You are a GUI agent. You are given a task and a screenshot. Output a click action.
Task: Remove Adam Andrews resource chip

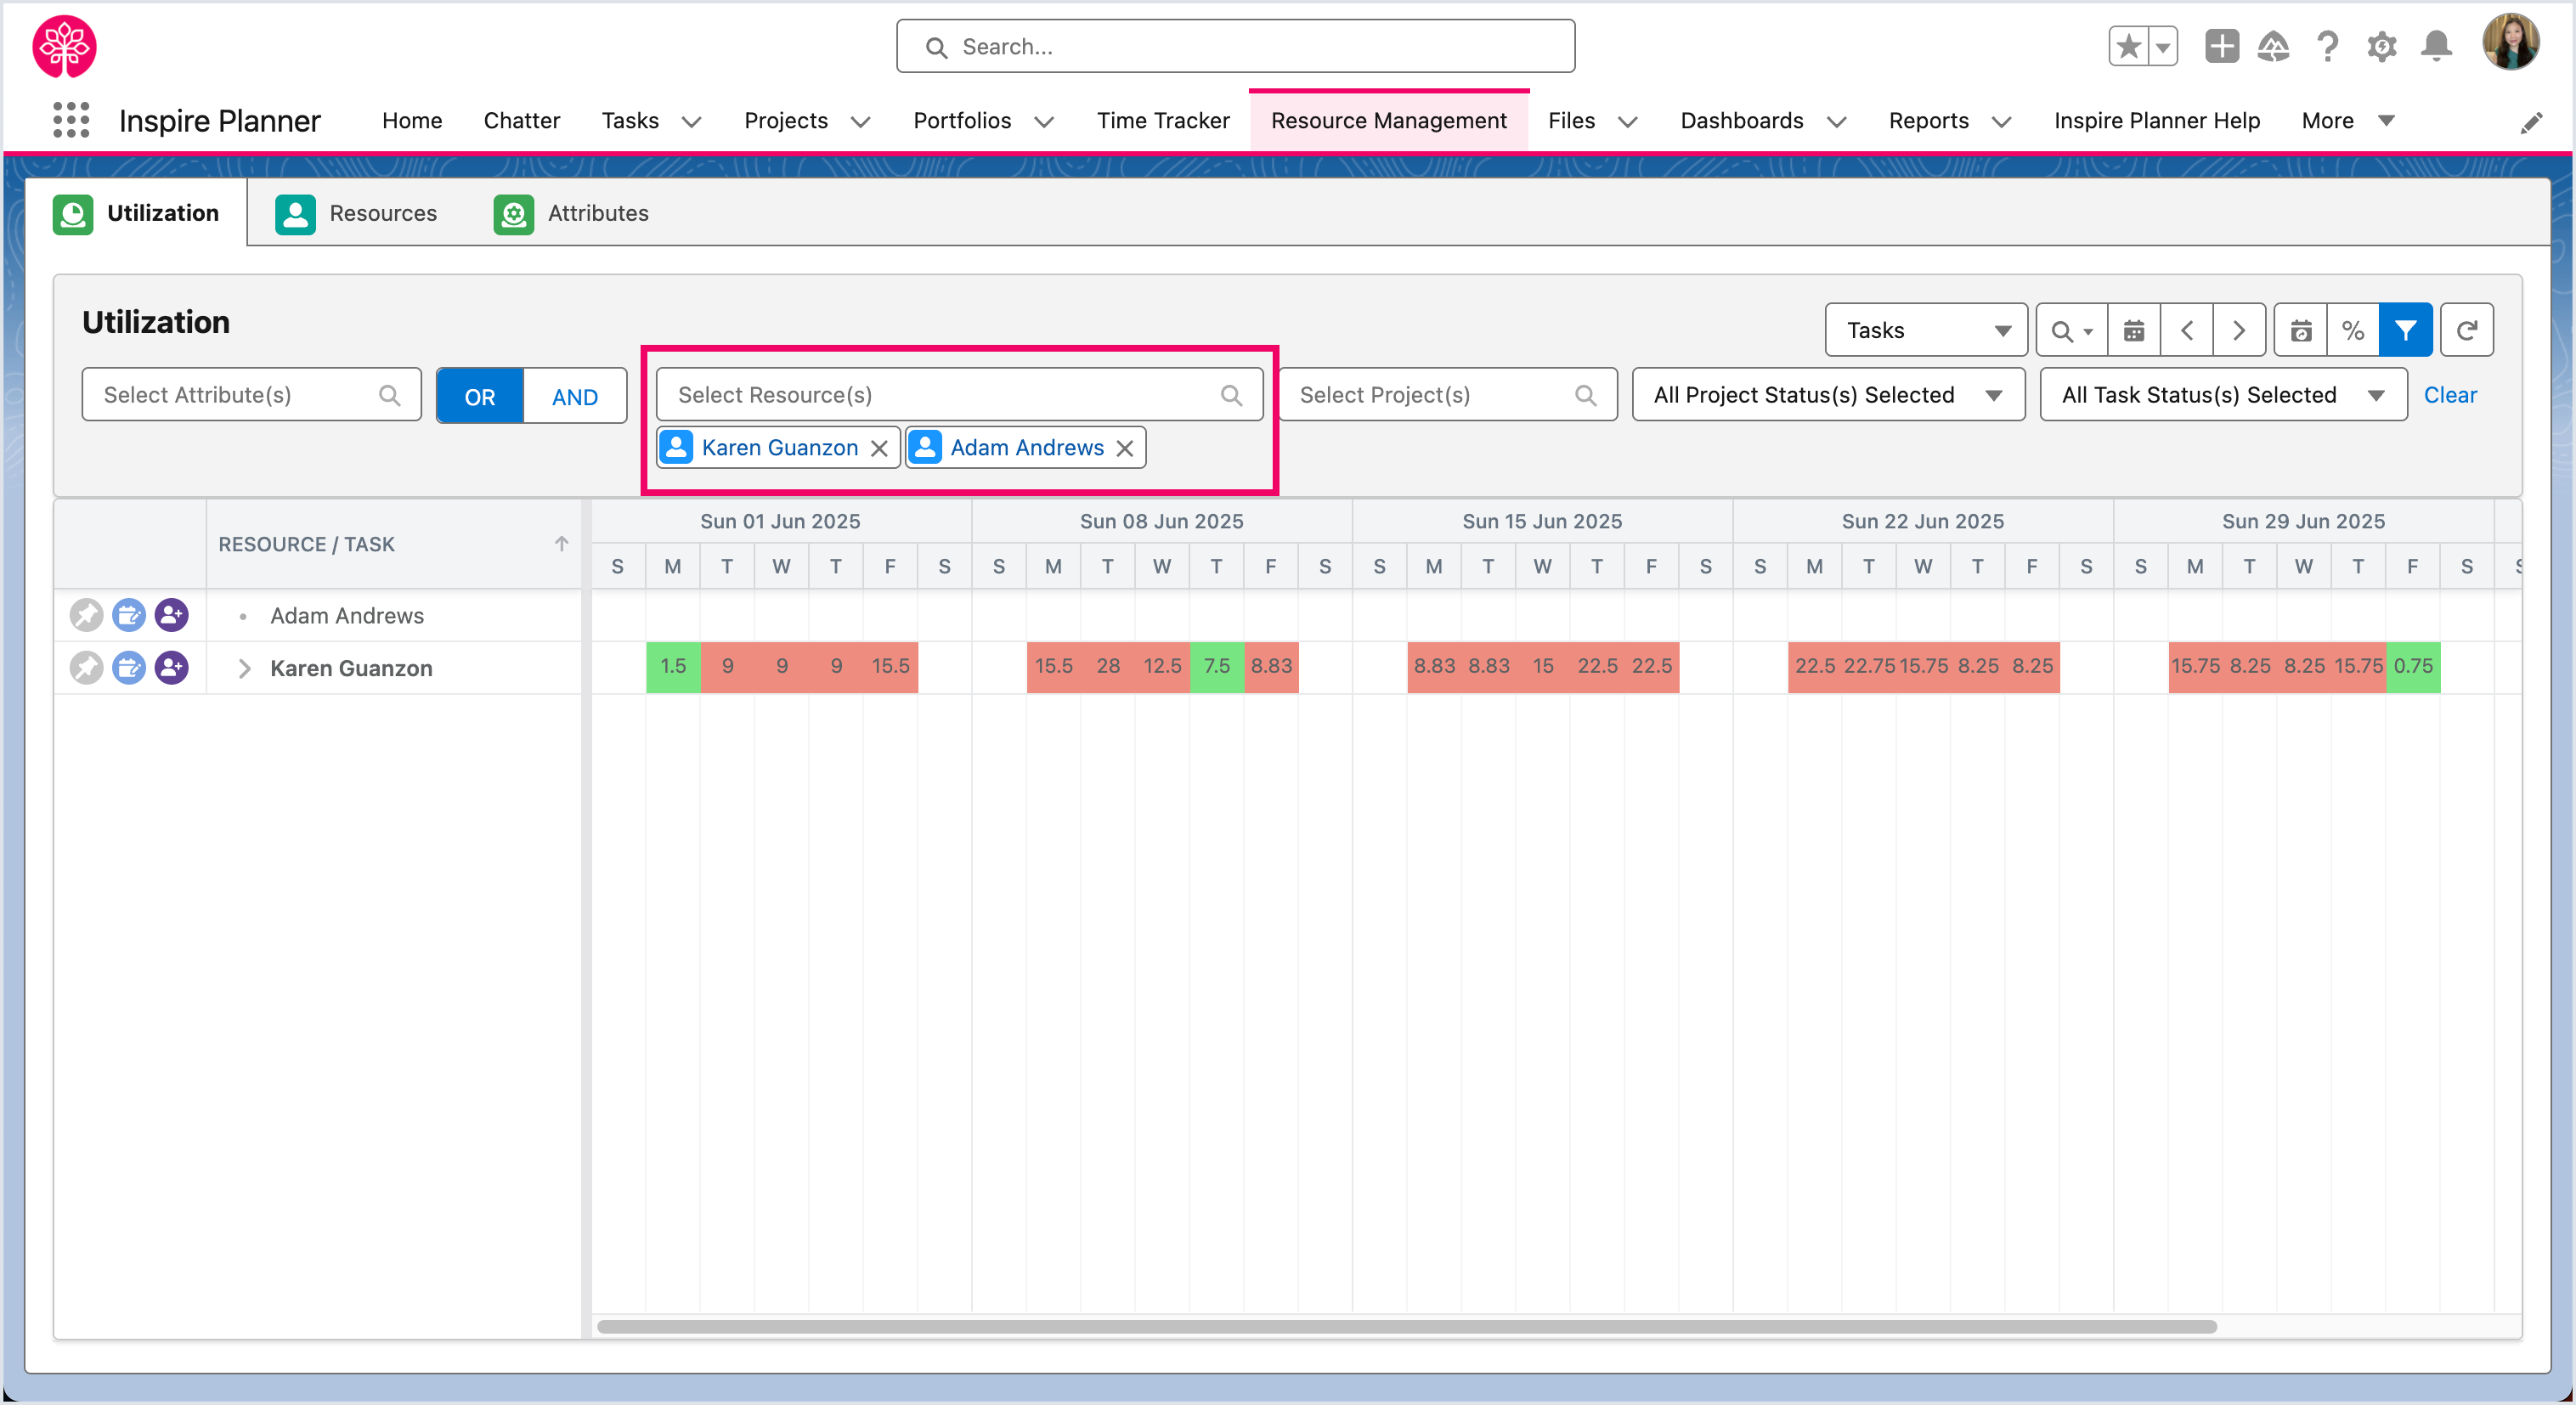[1125, 448]
